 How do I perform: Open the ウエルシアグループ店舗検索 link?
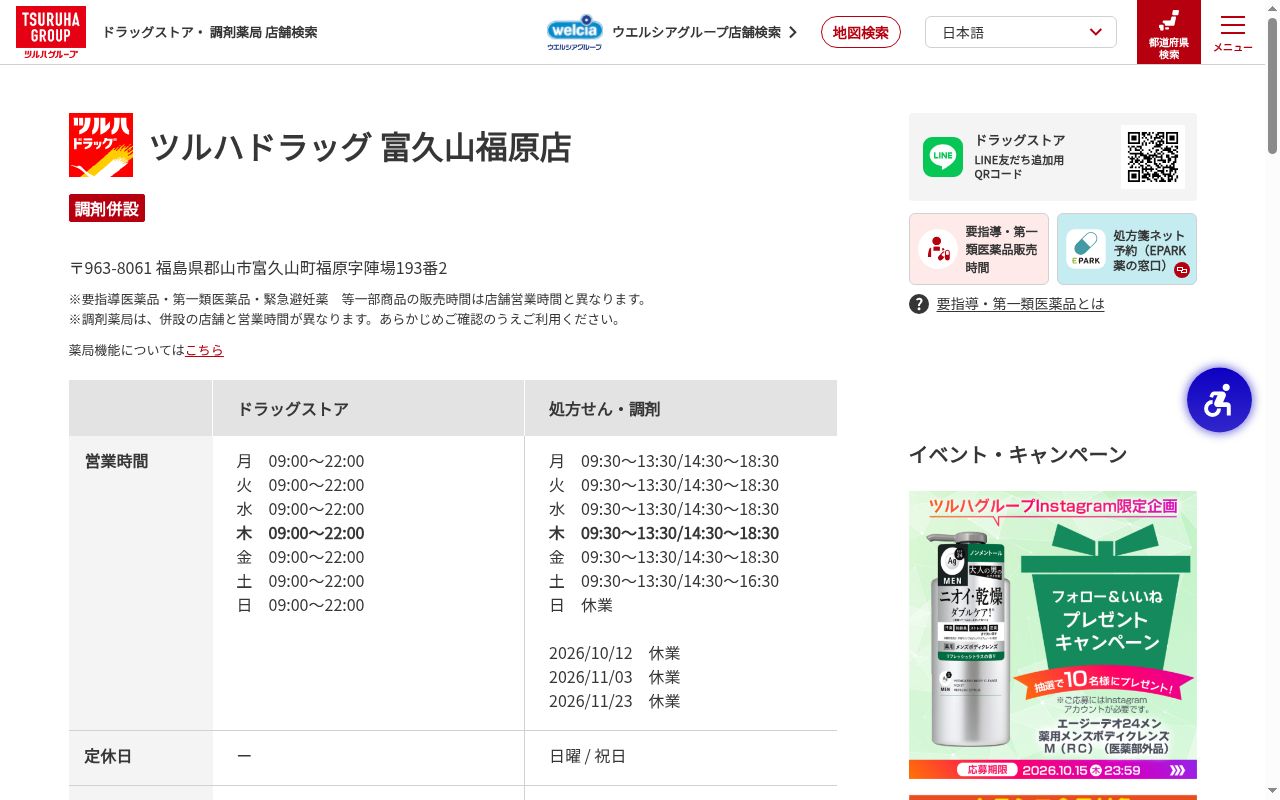(704, 32)
